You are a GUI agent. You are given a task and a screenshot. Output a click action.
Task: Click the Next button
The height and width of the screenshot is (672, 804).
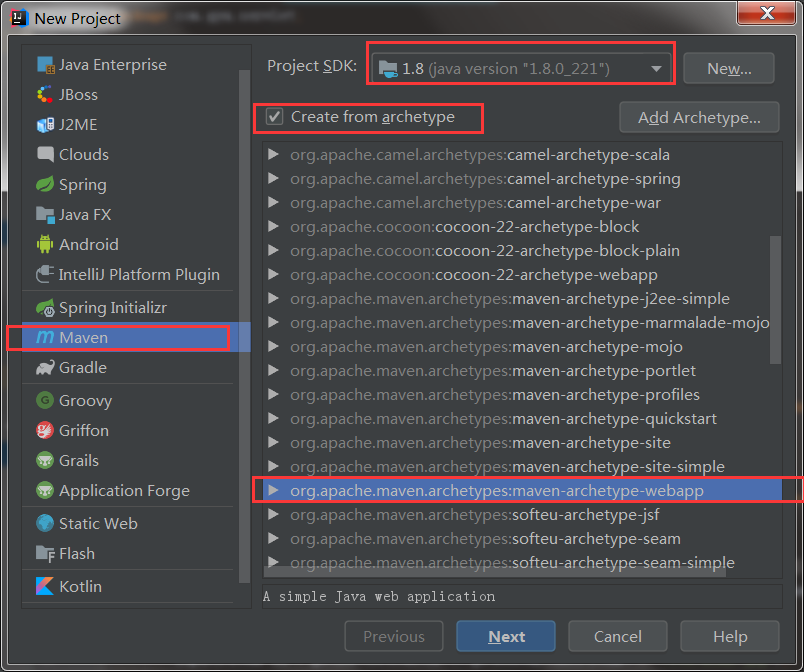506,636
